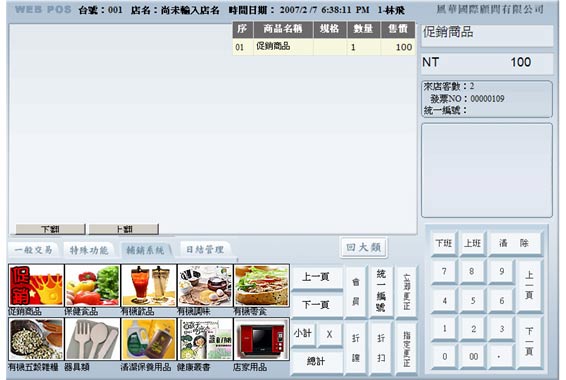
Task: Click the 總計 total button
Action: click(x=316, y=361)
